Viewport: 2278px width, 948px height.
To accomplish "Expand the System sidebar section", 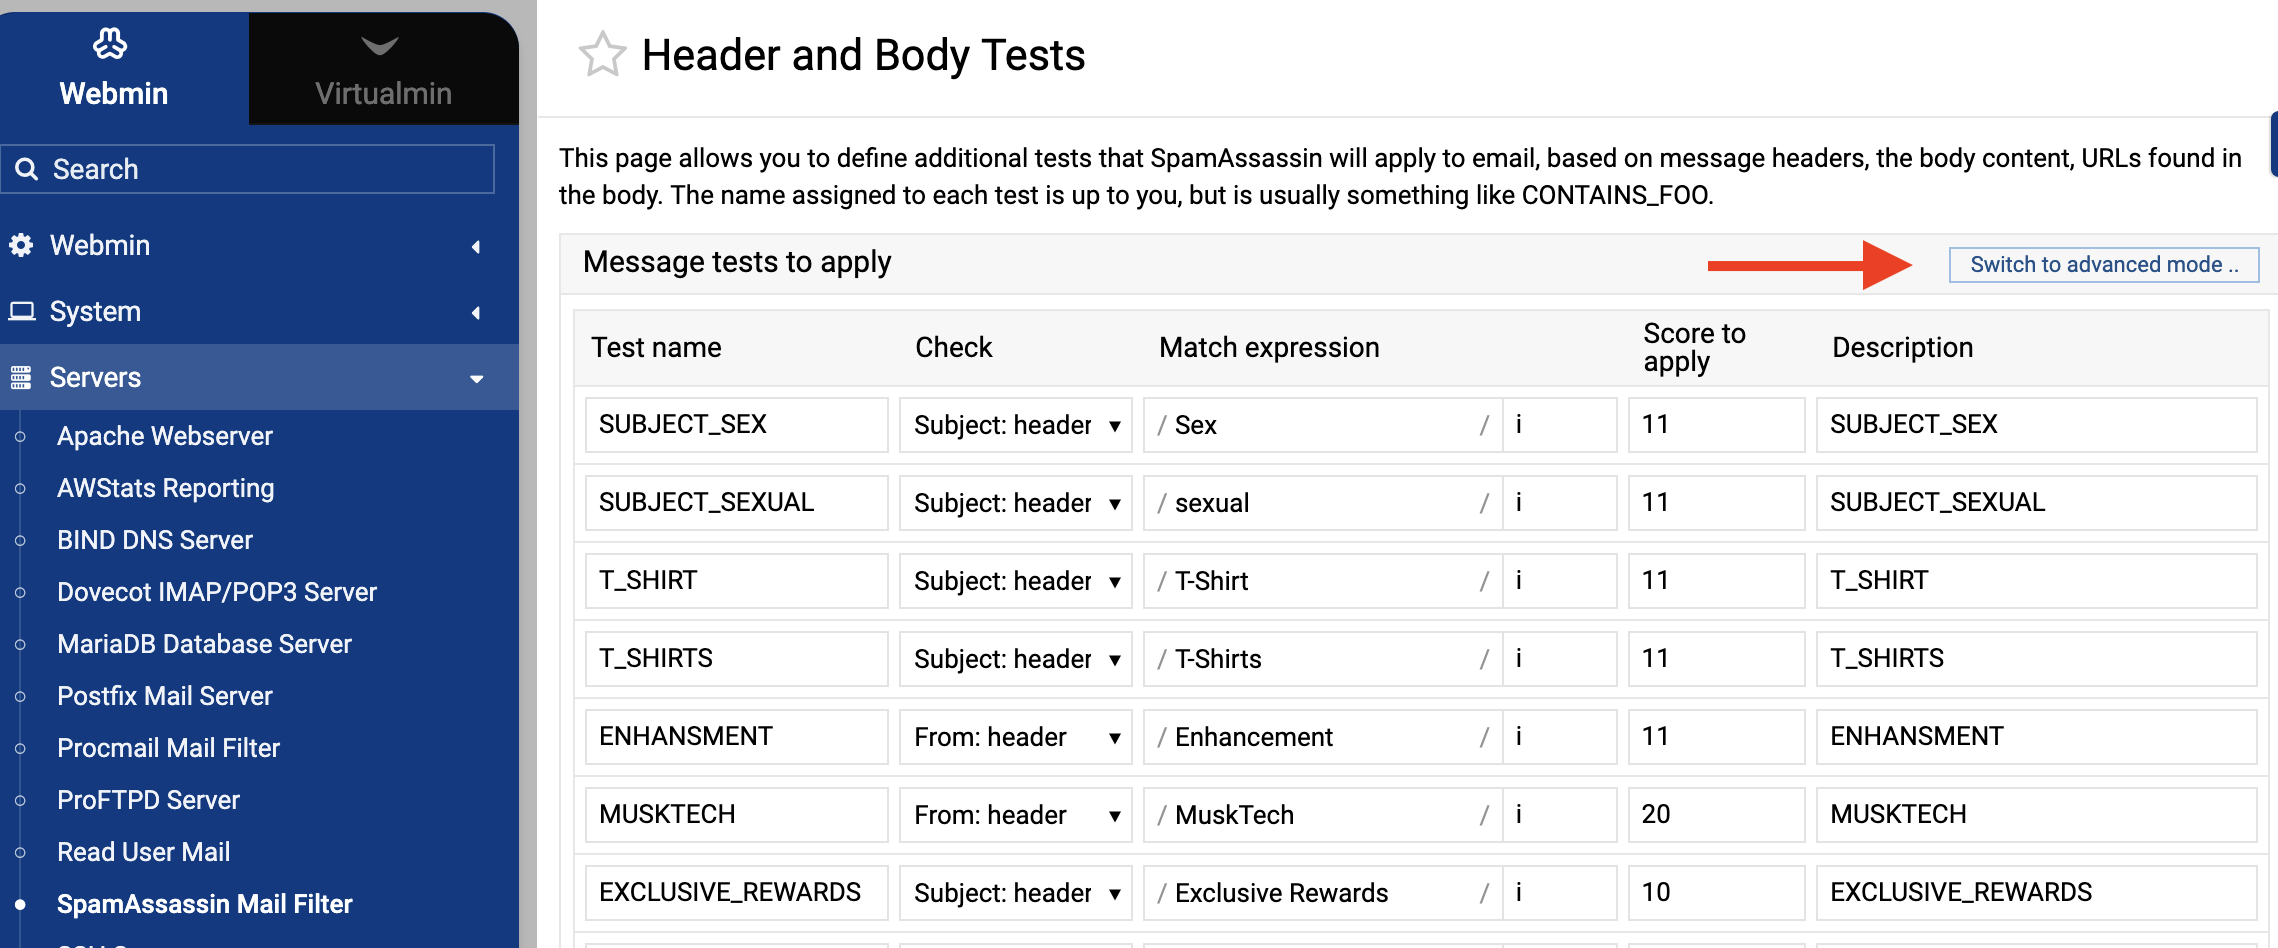I will click(x=476, y=312).
